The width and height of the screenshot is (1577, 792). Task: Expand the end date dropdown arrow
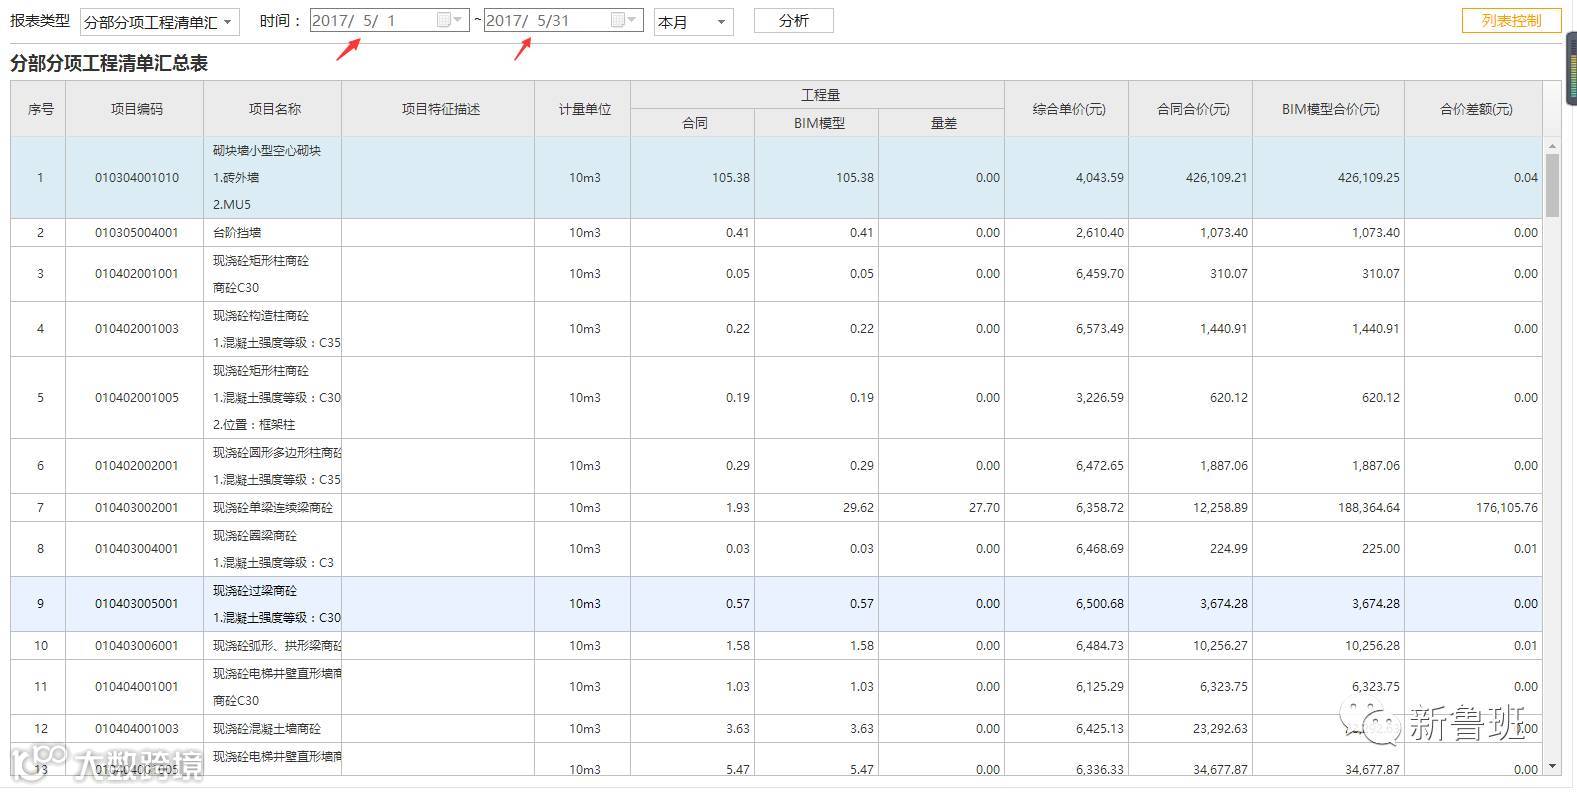point(633,20)
